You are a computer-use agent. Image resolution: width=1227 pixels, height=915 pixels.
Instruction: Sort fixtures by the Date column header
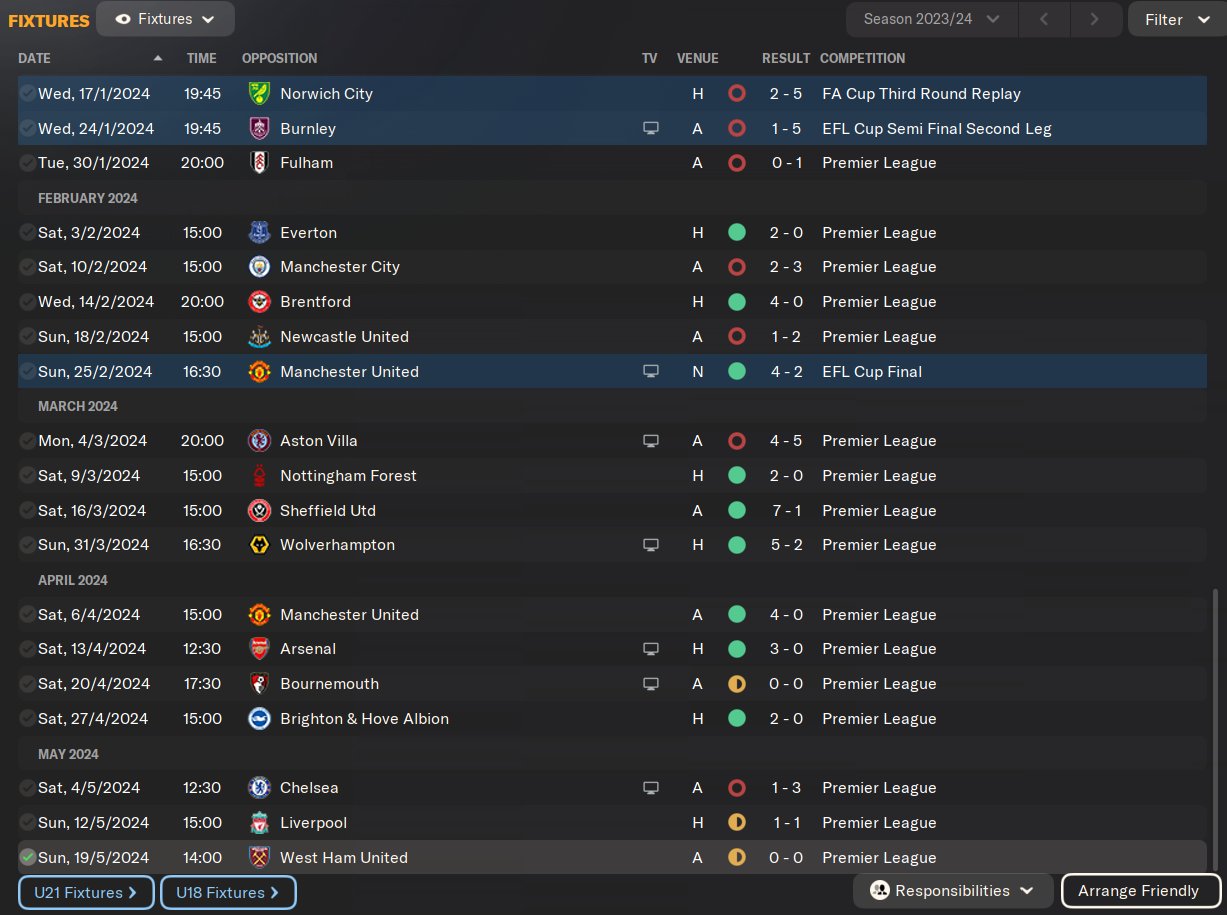click(35, 59)
